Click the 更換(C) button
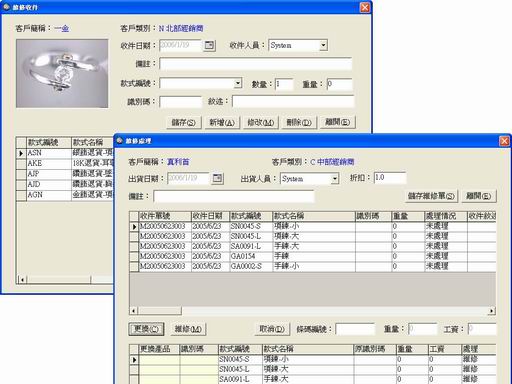The image size is (512, 384). [147, 329]
